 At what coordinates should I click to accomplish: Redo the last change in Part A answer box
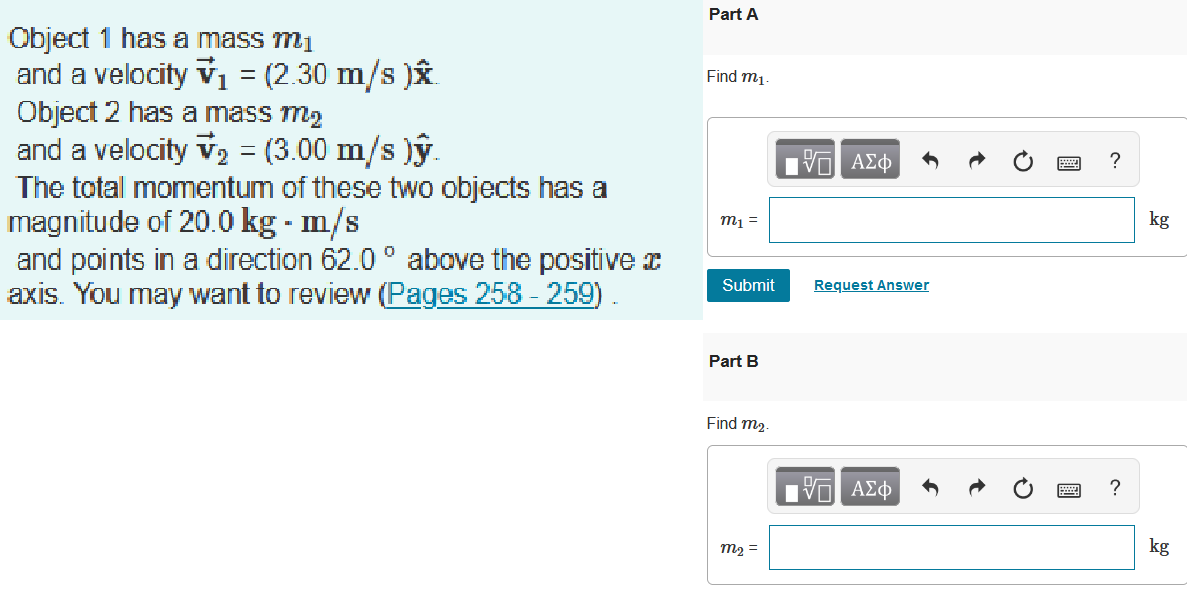pos(977,159)
